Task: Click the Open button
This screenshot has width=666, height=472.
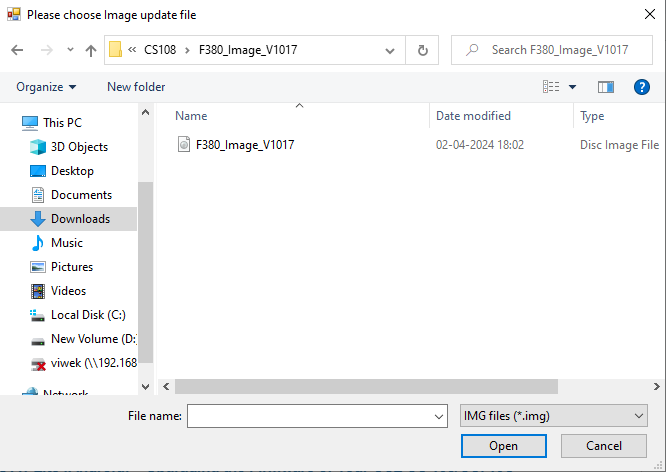Action: click(503, 446)
